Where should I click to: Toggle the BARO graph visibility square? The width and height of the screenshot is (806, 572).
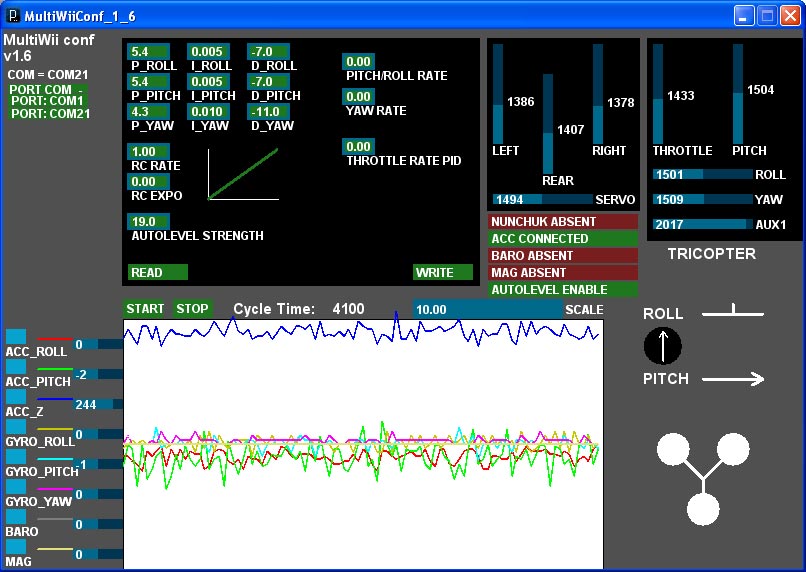coord(15,517)
